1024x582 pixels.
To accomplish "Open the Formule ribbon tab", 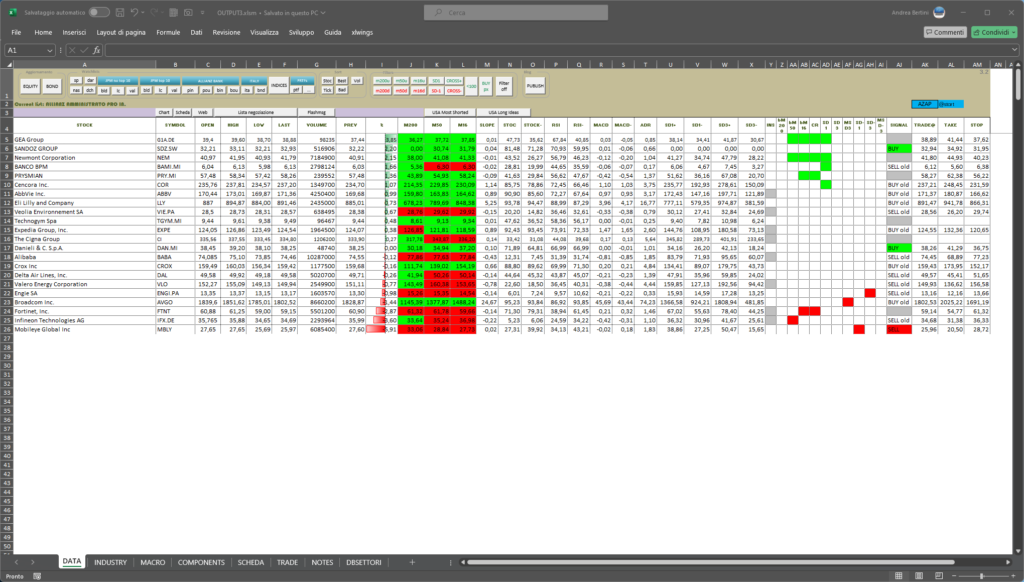I will 168,32.
